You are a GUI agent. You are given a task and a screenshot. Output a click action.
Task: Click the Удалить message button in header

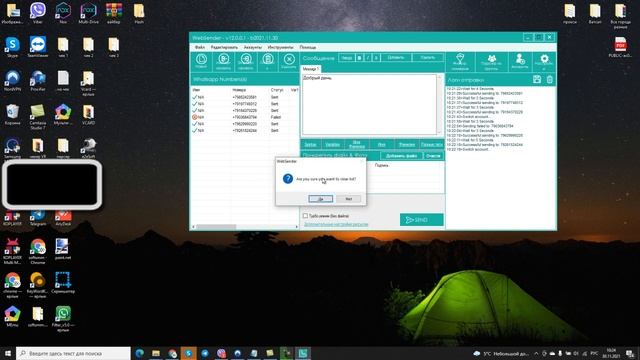(x=428, y=58)
